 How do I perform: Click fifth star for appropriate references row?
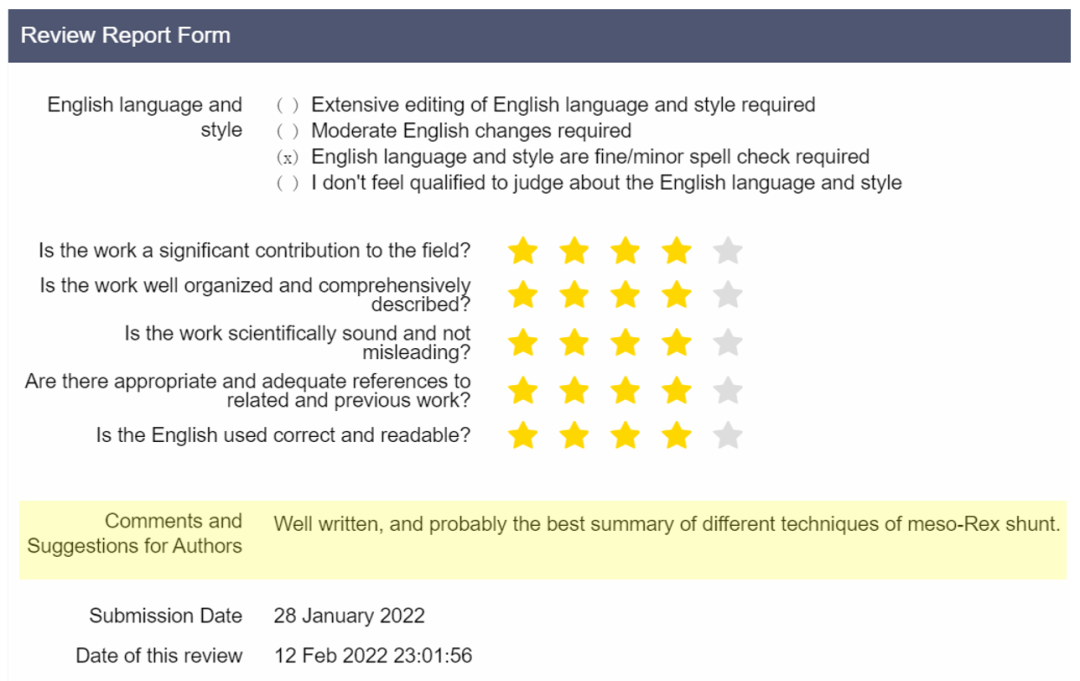pyautogui.click(x=727, y=390)
